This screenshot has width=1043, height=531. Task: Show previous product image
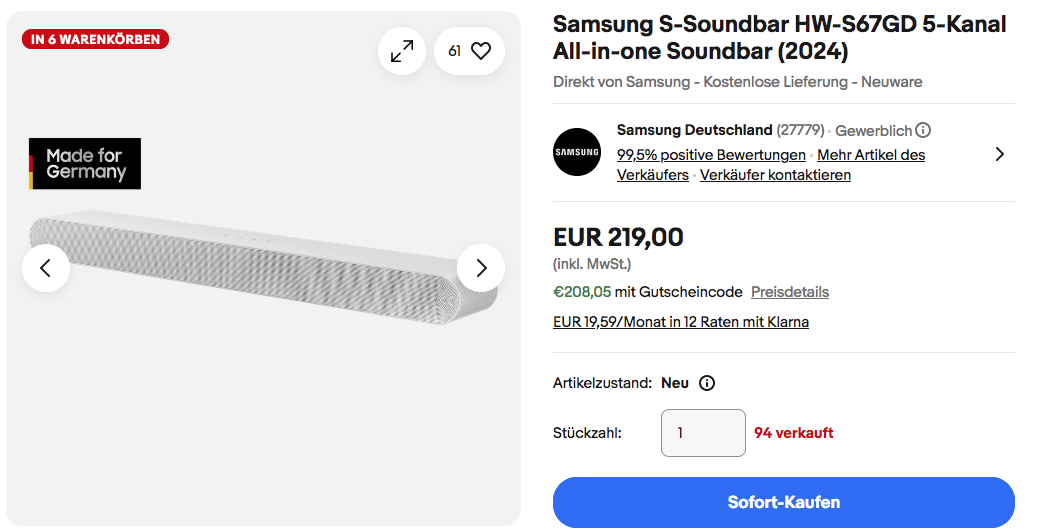point(46,268)
